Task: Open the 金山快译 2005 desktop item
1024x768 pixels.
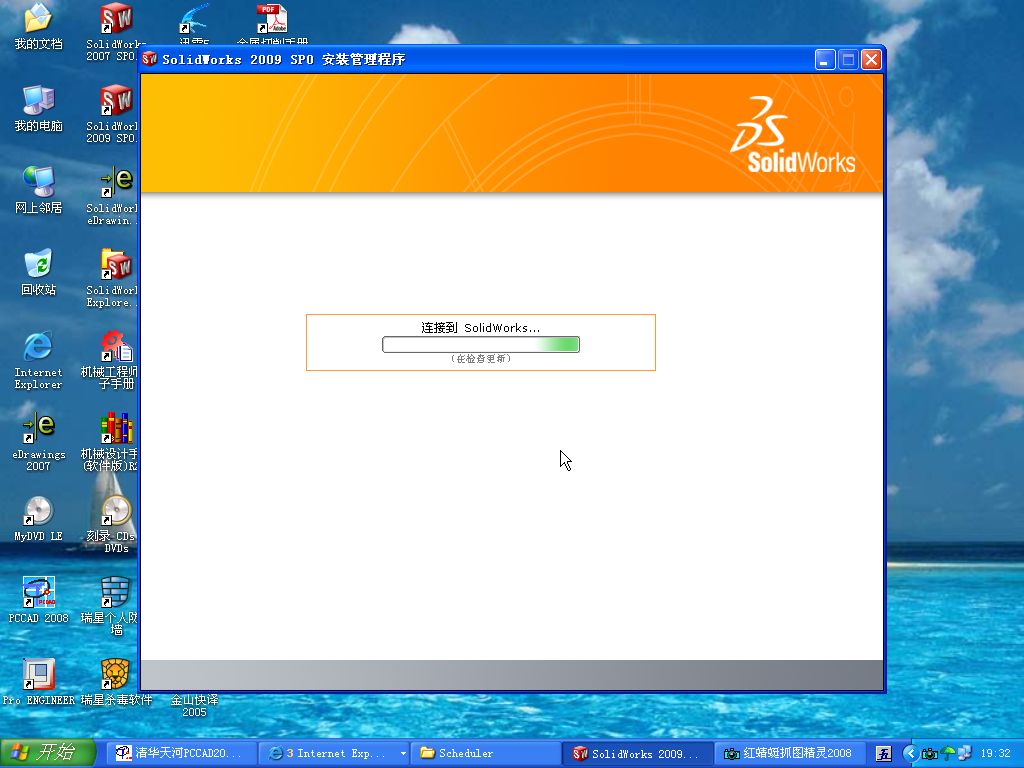Action: (x=194, y=705)
